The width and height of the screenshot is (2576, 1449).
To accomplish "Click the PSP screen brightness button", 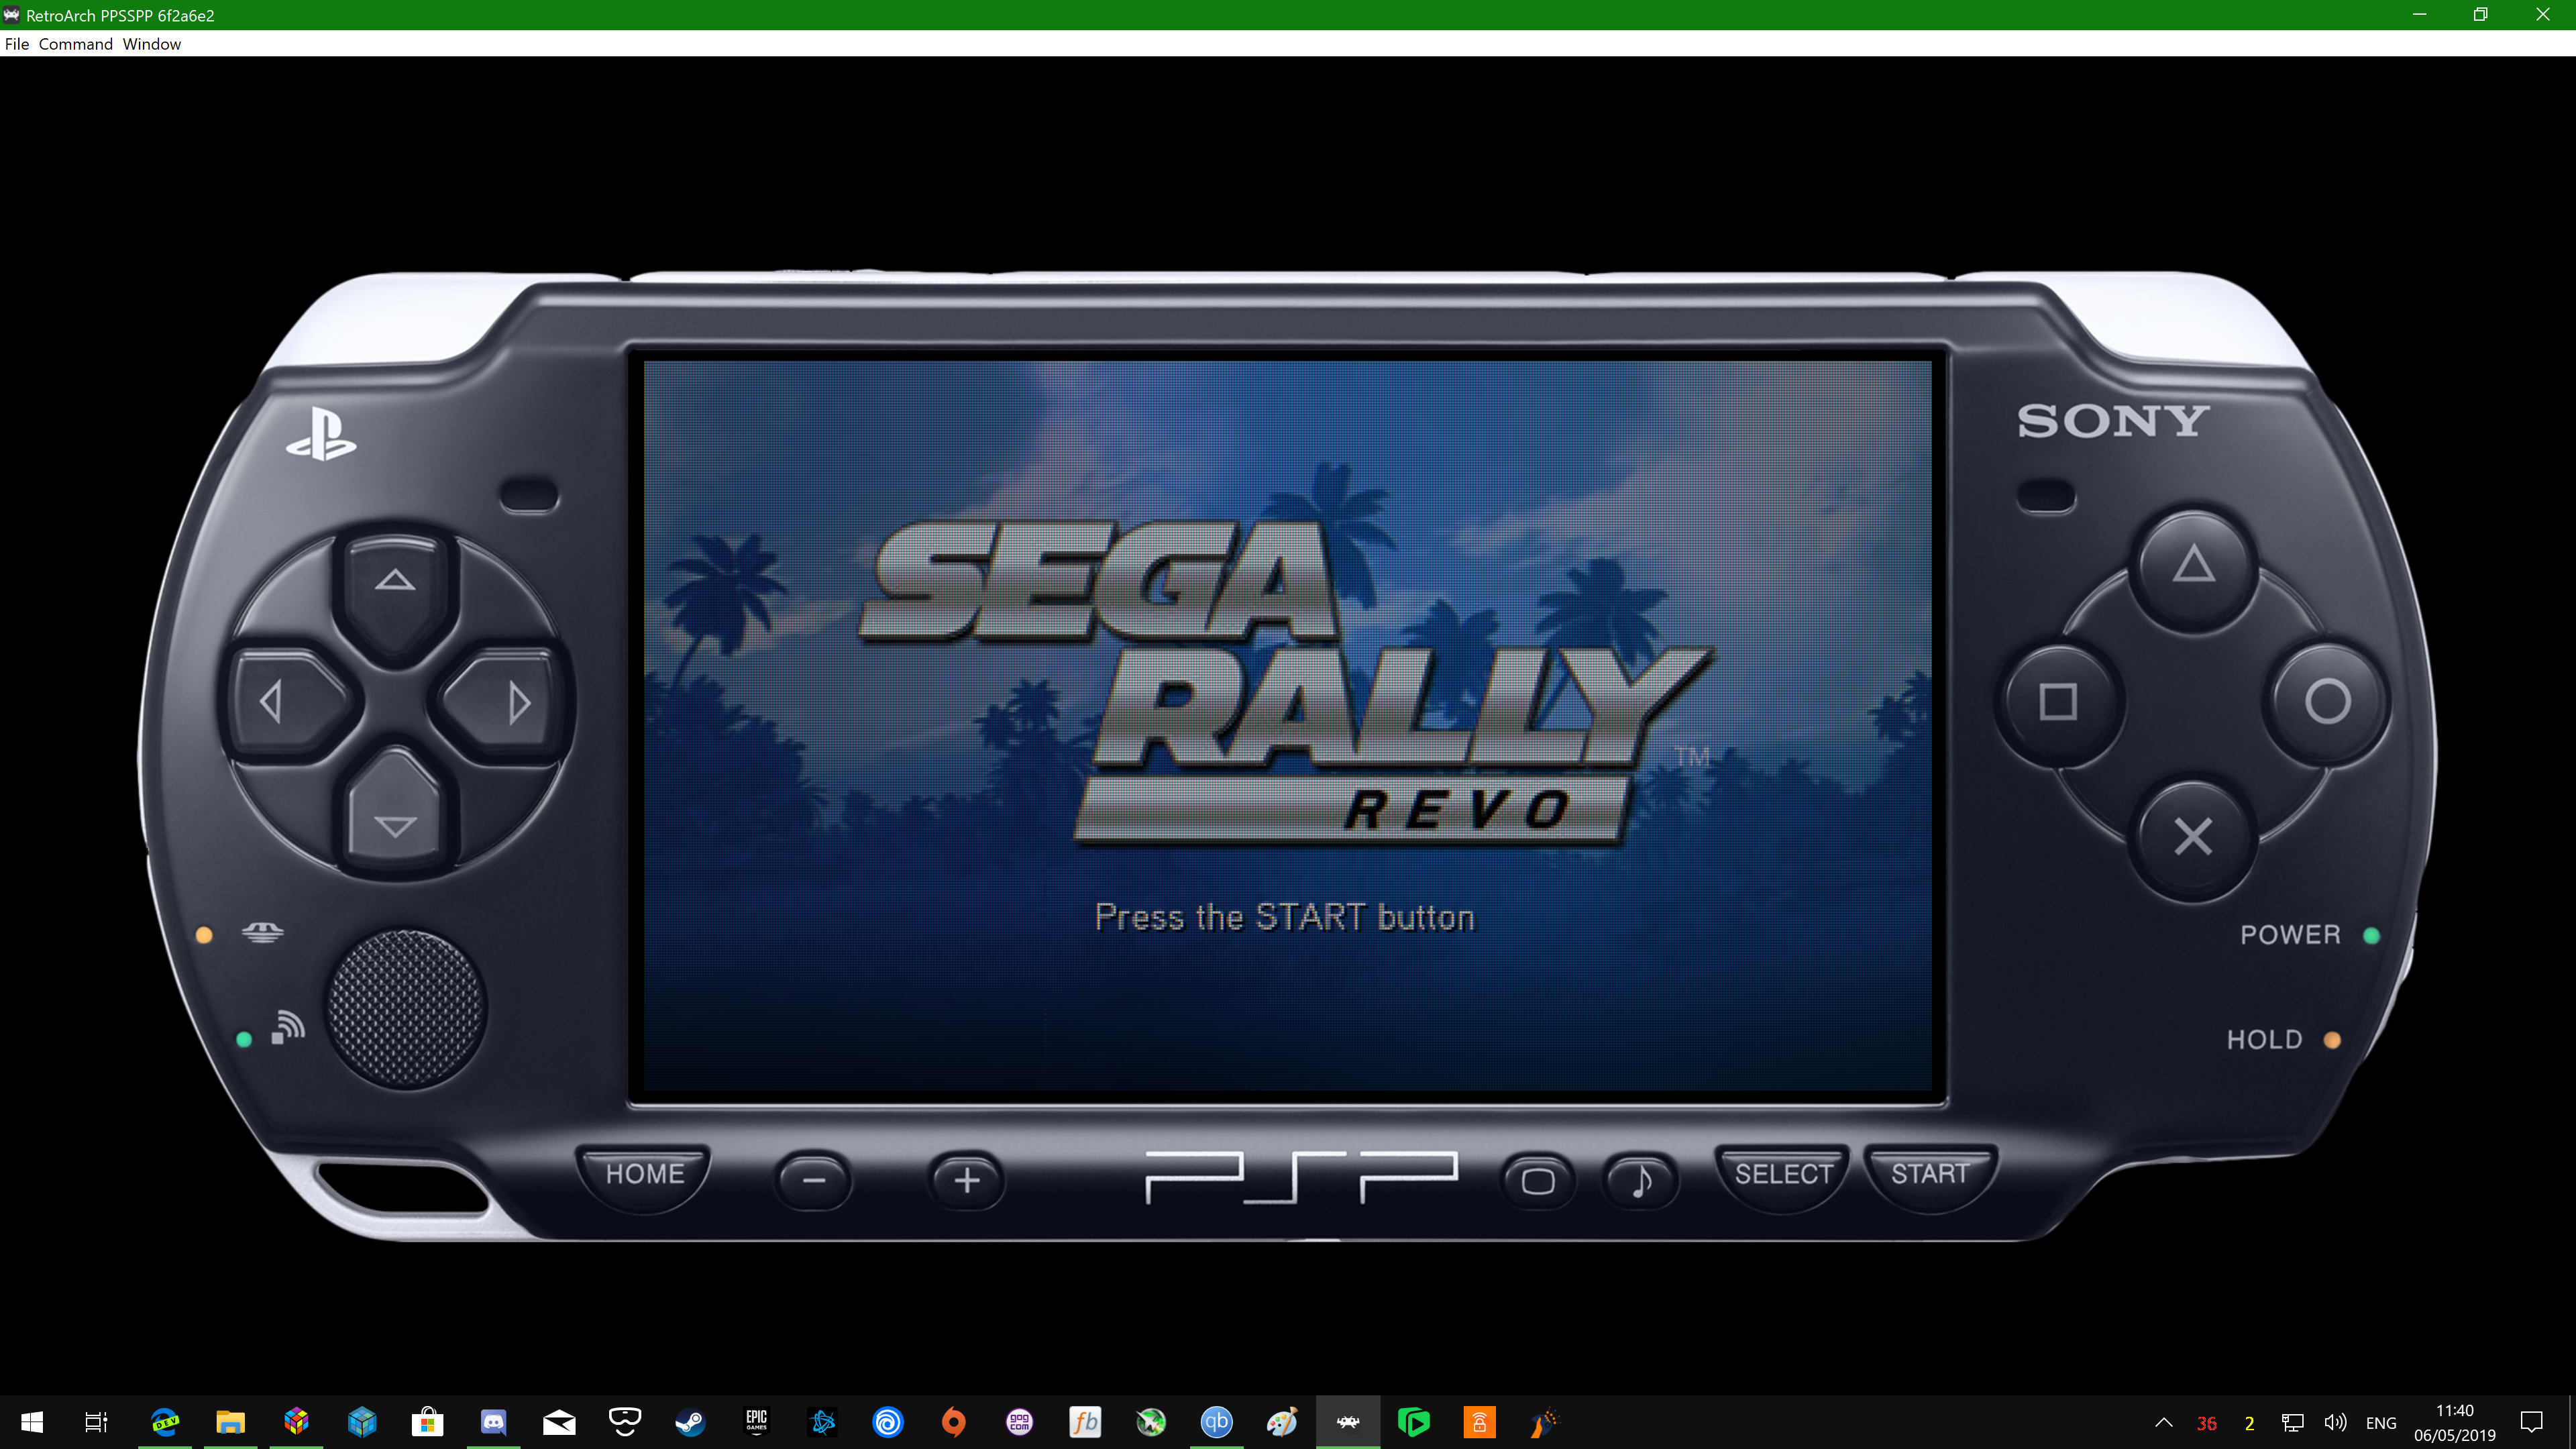I will pyautogui.click(x=1538, y=1181).
